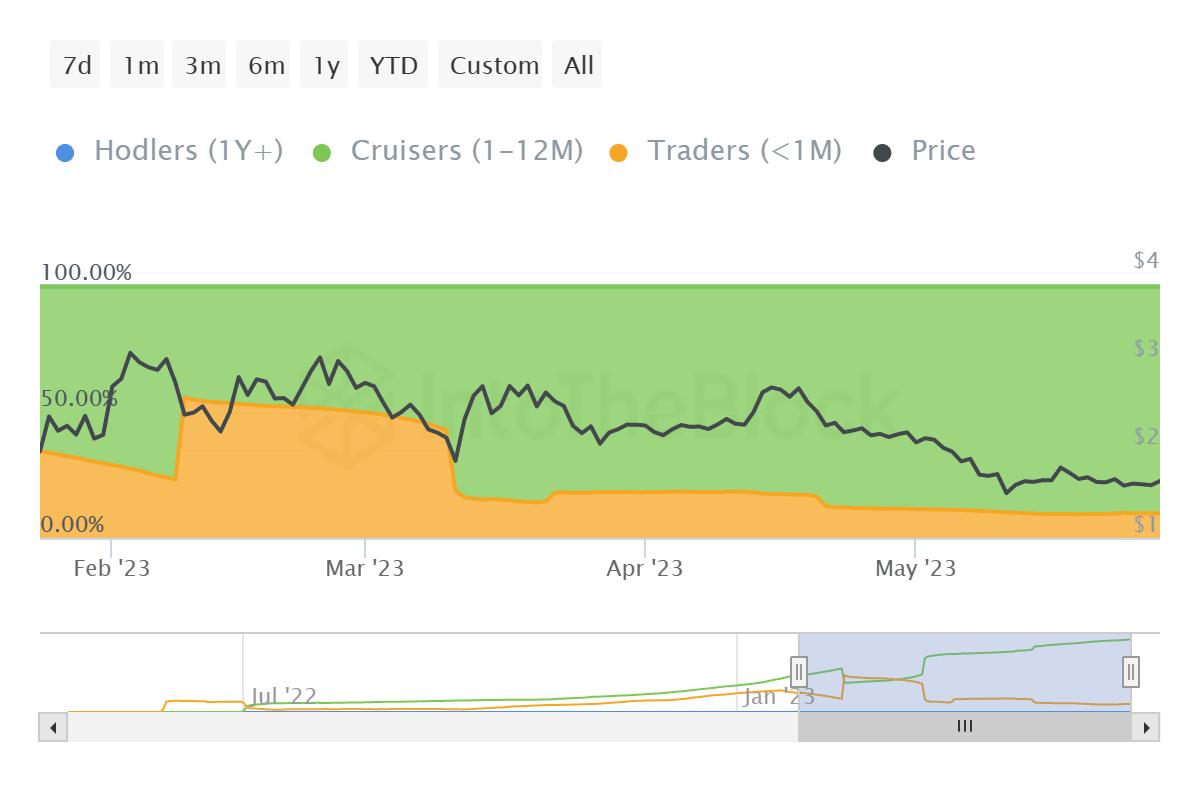
Task: Click the navigator right range handle
Action: pyautogui.click(x=1131, y=671)
